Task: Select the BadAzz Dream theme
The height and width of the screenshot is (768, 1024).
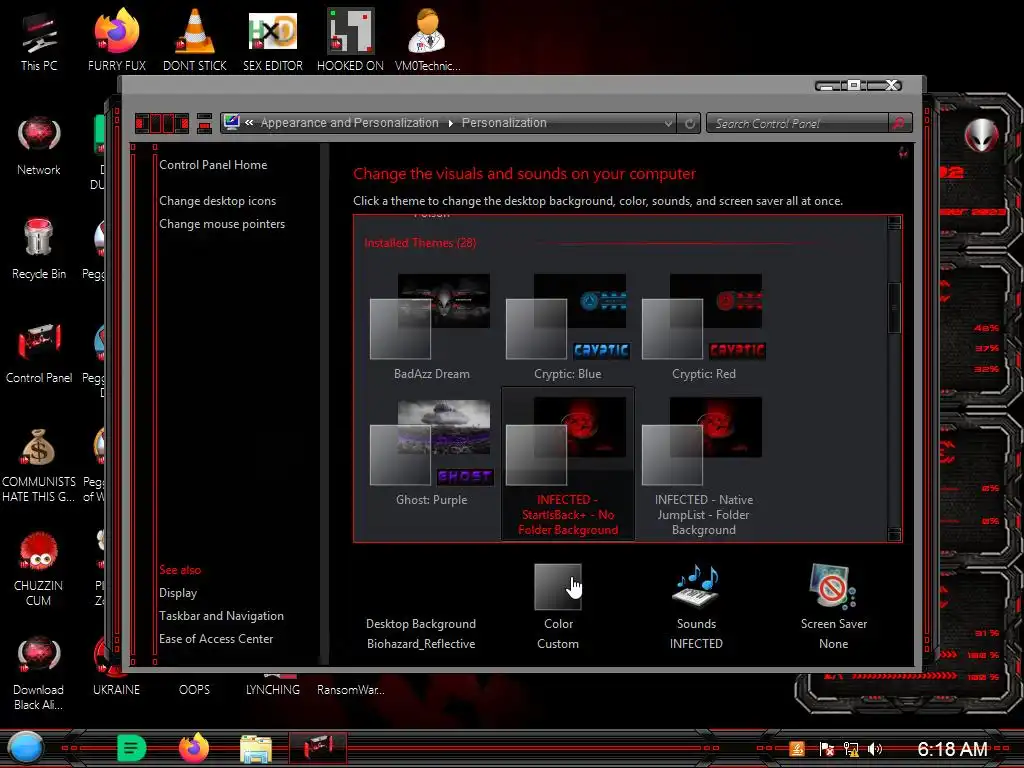Action: coord(432,327)
